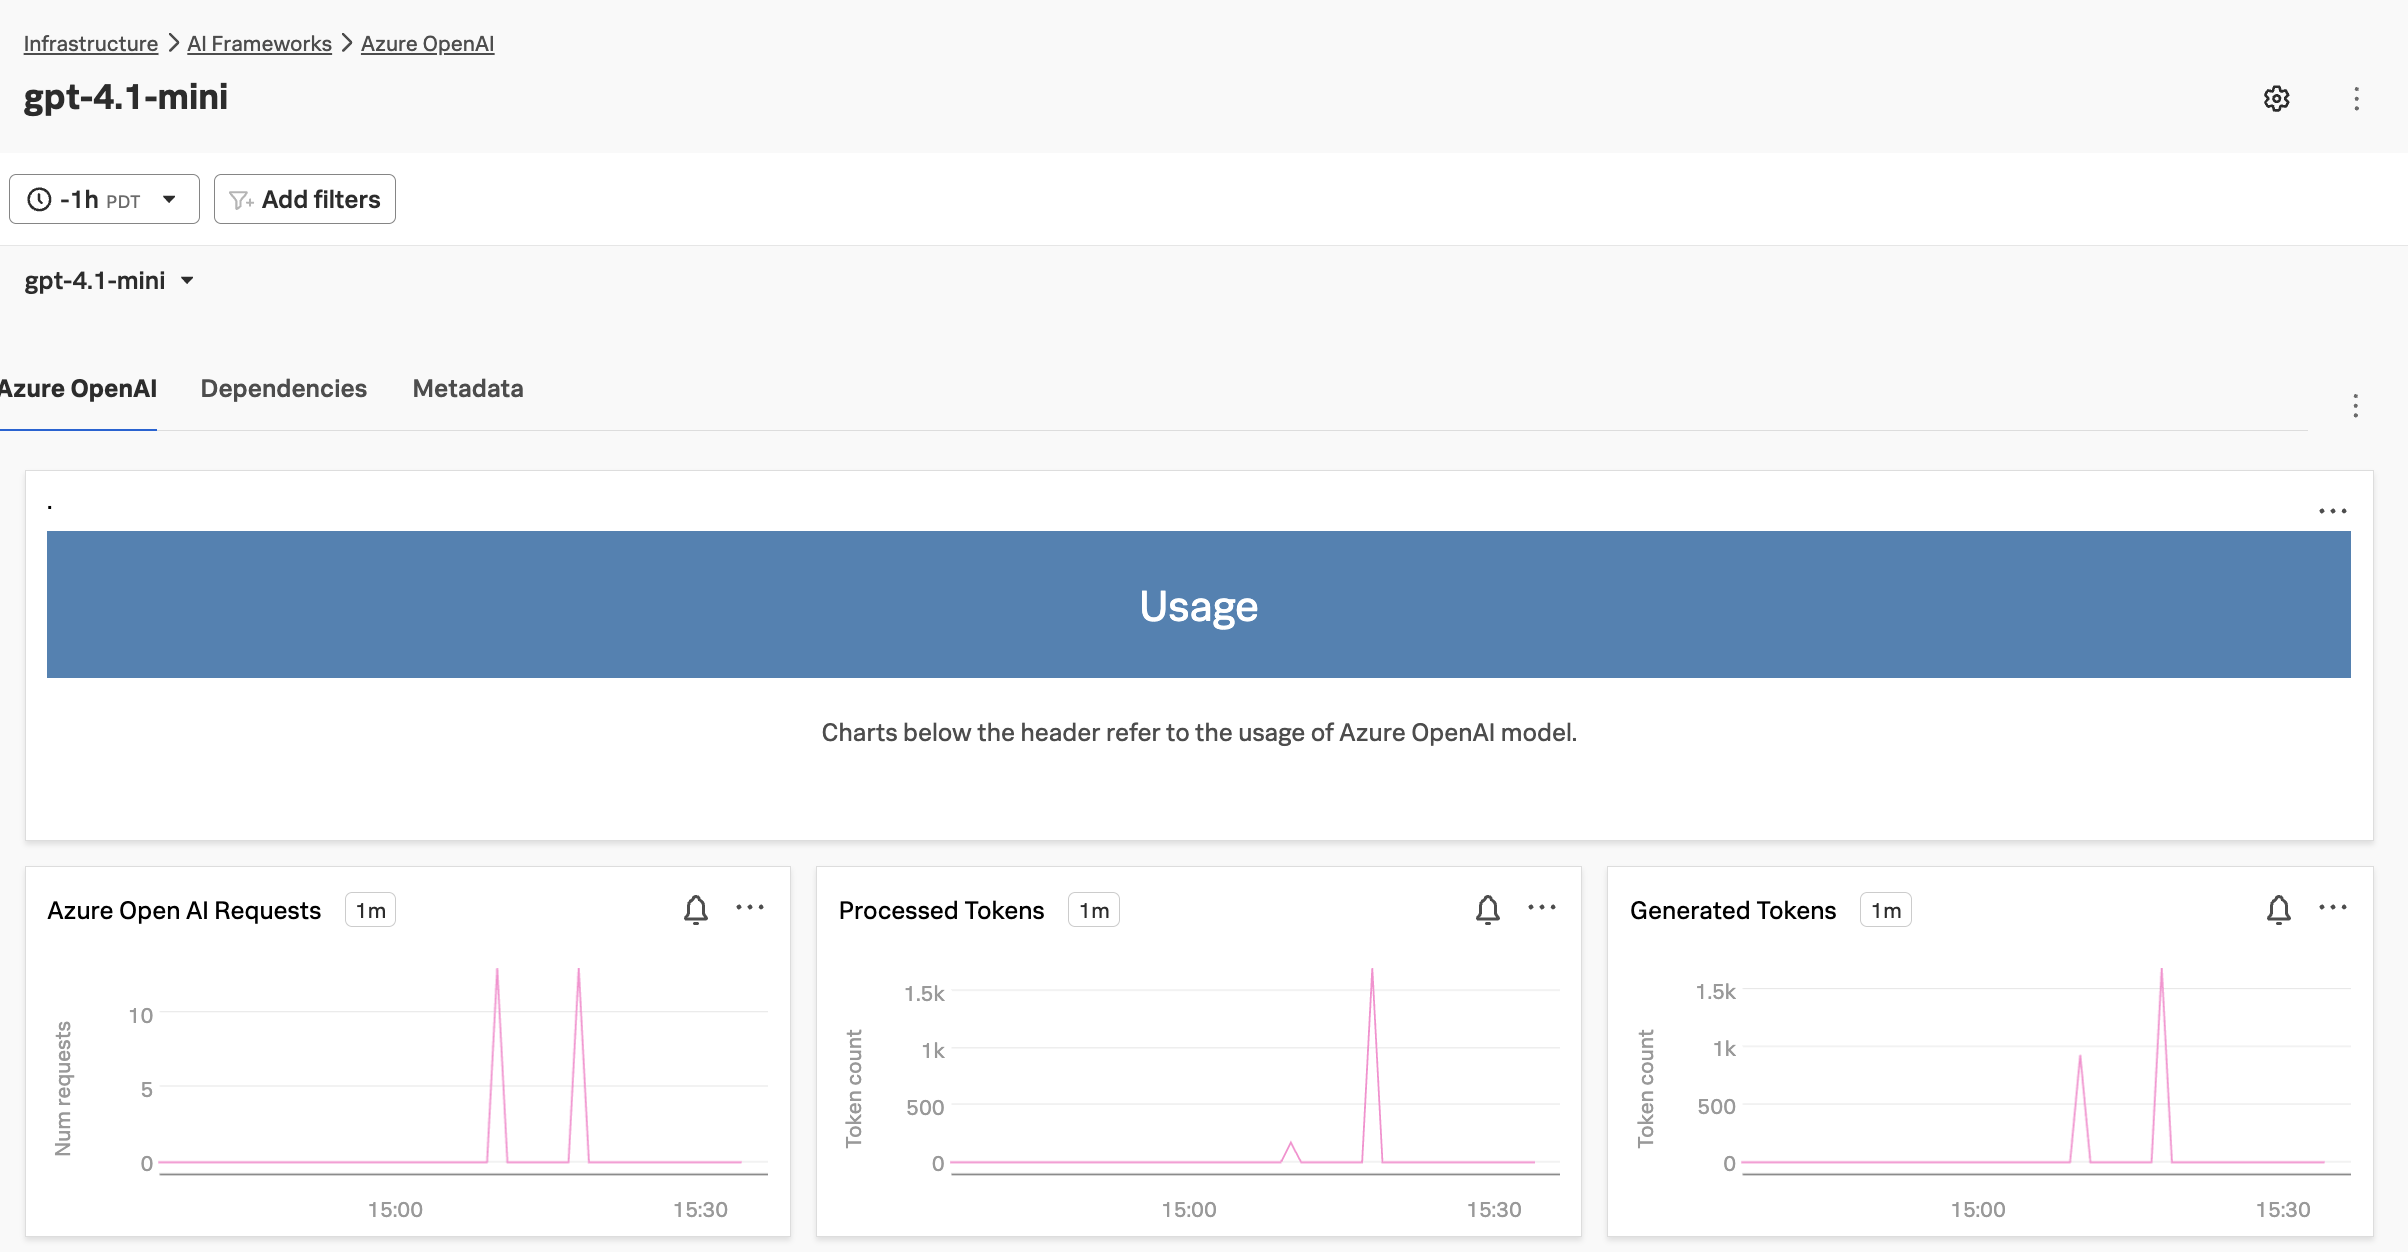Screen dimensions: 2408x1252
Task: Switch to the Dependencies tab
Action: pos(284,389)
